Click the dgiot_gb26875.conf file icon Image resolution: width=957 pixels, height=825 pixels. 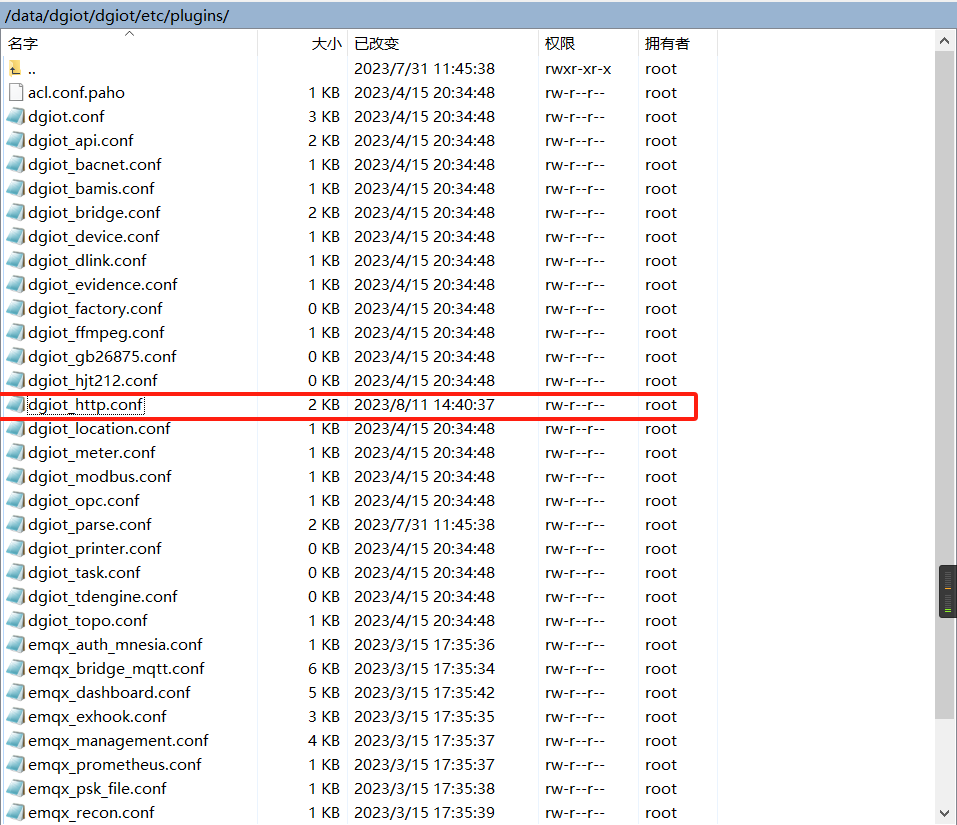click(16, 356)
